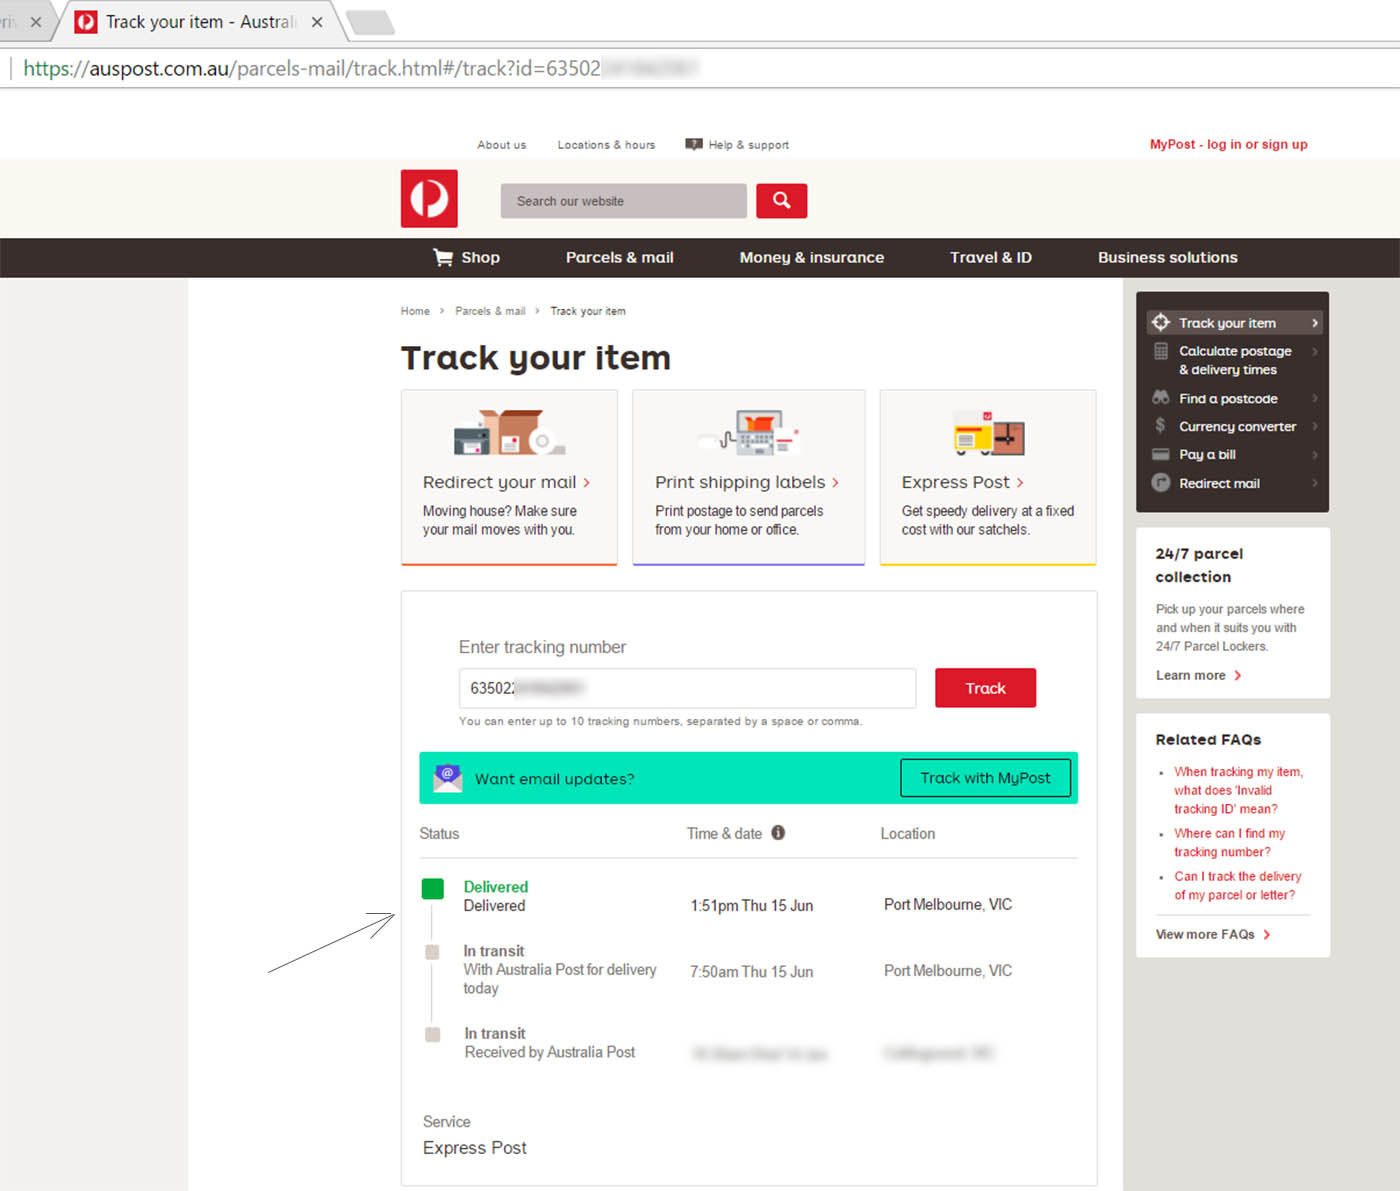Open the Travel & ID menu

tap(990, 257)
